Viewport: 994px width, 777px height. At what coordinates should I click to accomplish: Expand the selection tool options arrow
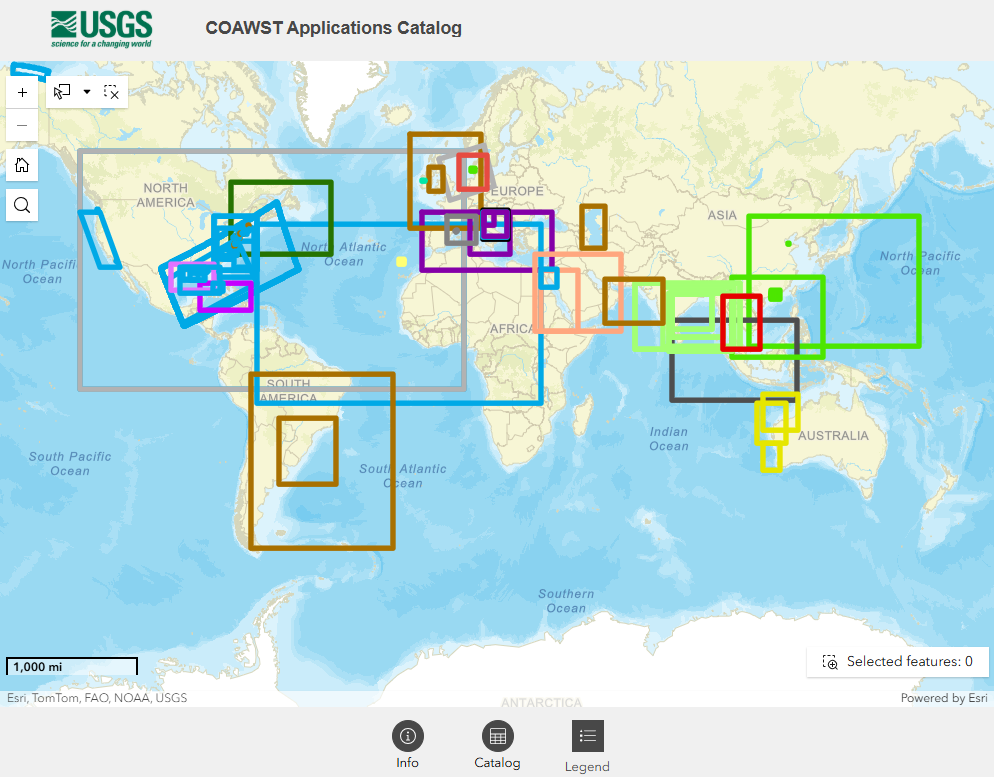click(87, 93)
